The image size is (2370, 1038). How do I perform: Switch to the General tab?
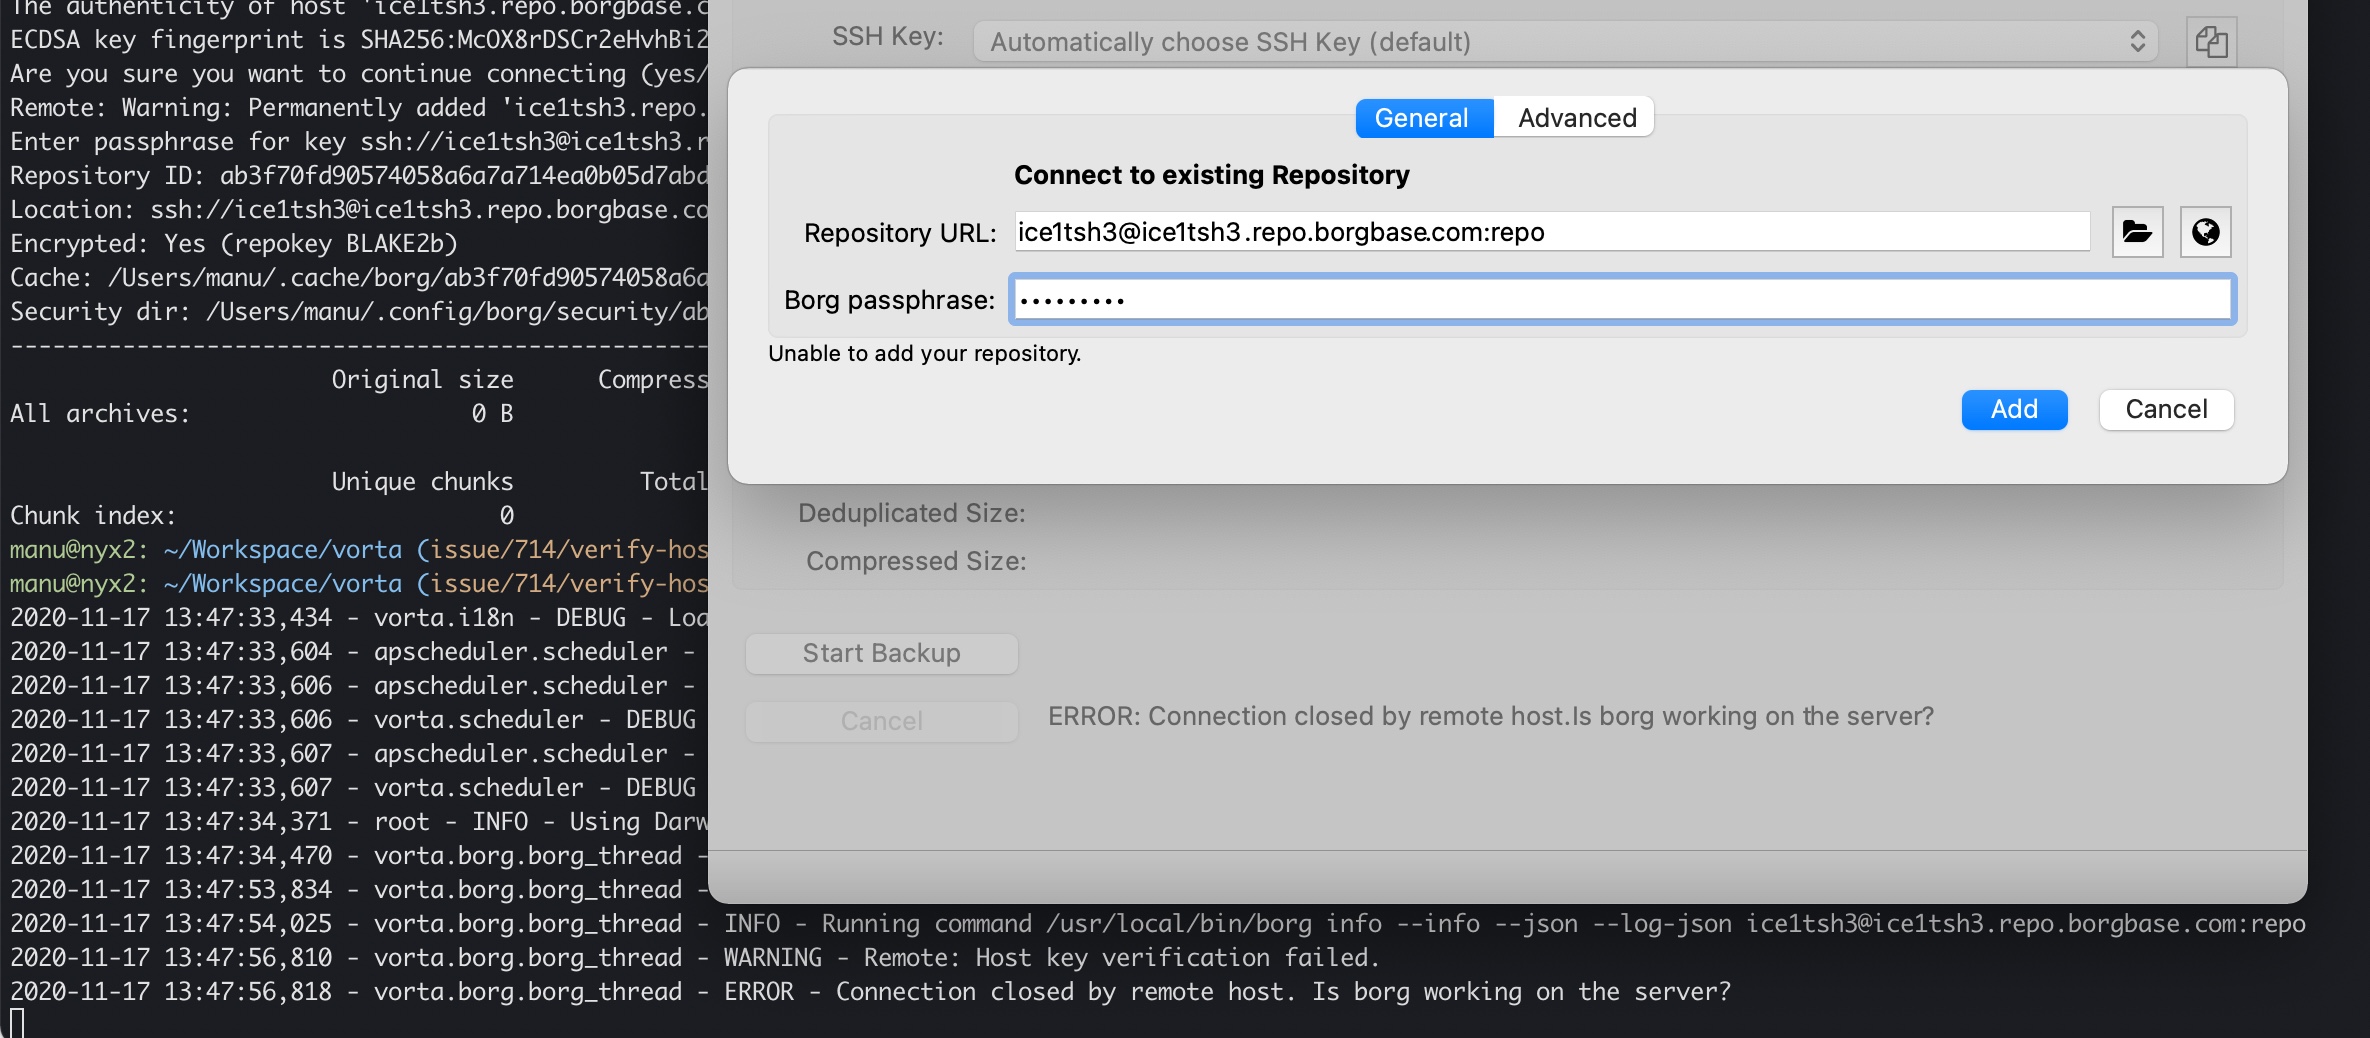tap(1424, 118)
